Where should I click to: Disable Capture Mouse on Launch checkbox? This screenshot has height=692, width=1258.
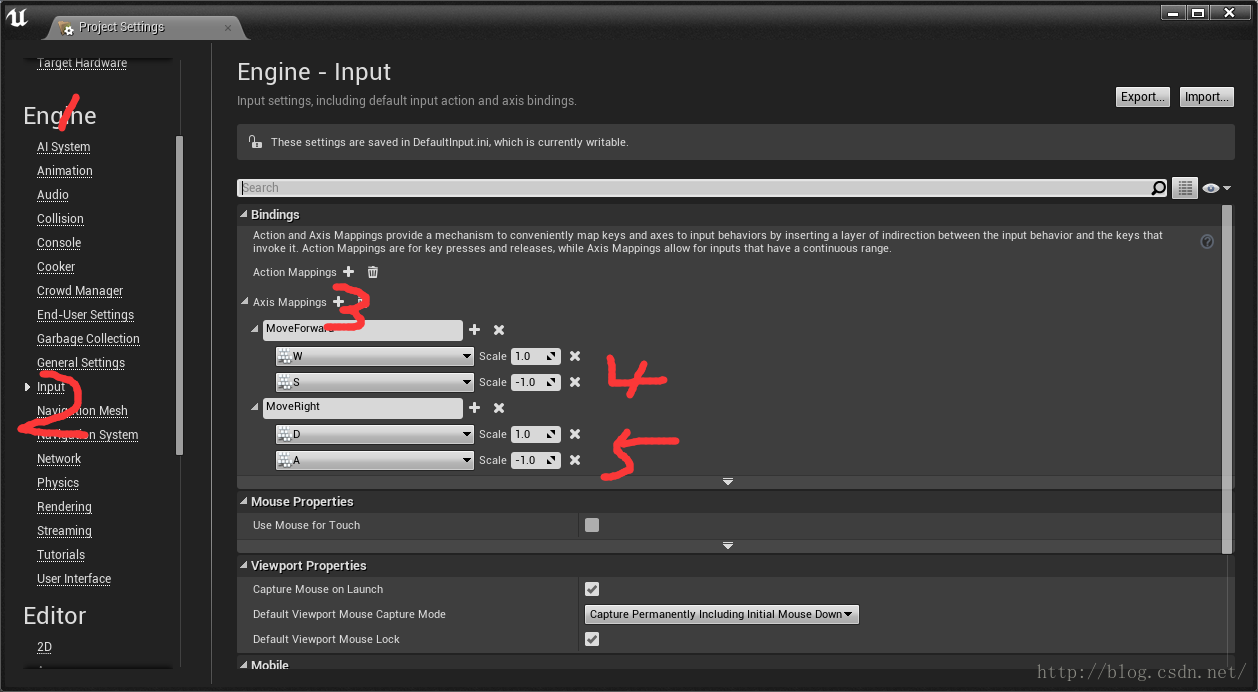[x=592, y=589]
